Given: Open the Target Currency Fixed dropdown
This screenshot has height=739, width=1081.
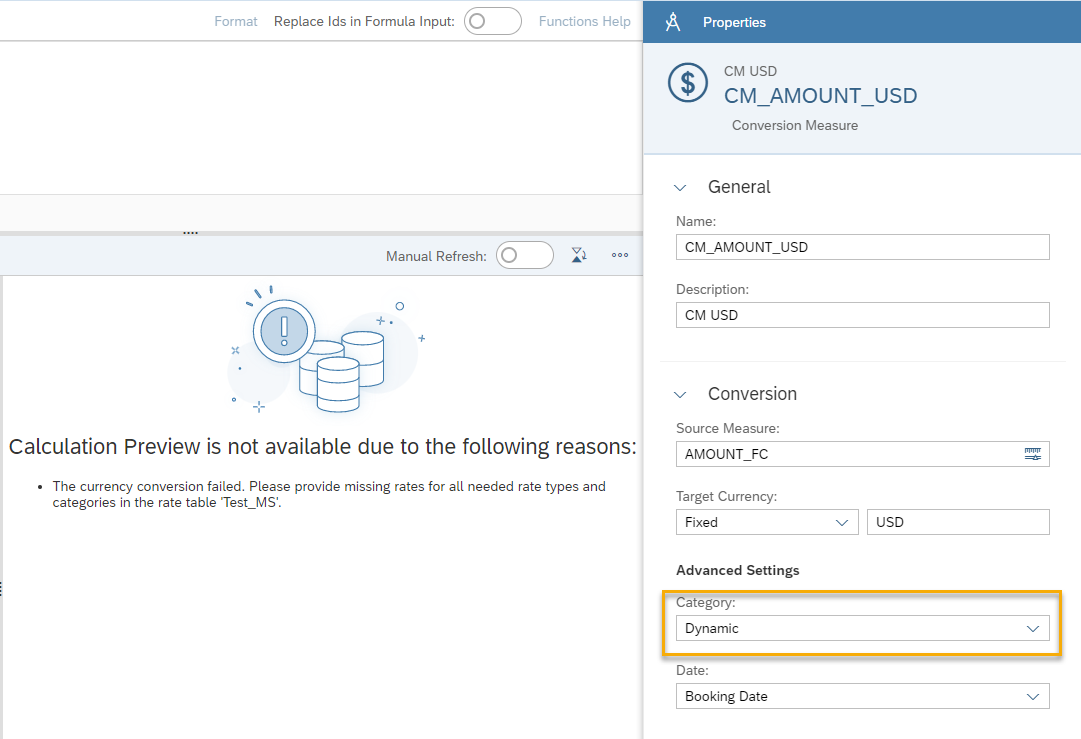Looking at the screenshot, I should (x=767, y=522).
